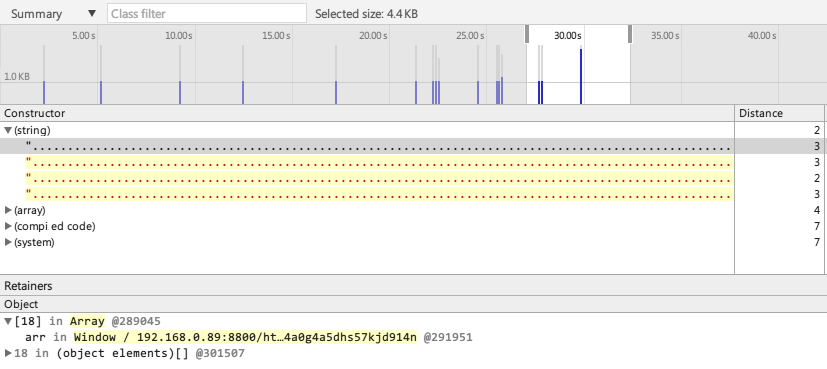Click the Array @289045 retainer entry

tap(115, 321)
